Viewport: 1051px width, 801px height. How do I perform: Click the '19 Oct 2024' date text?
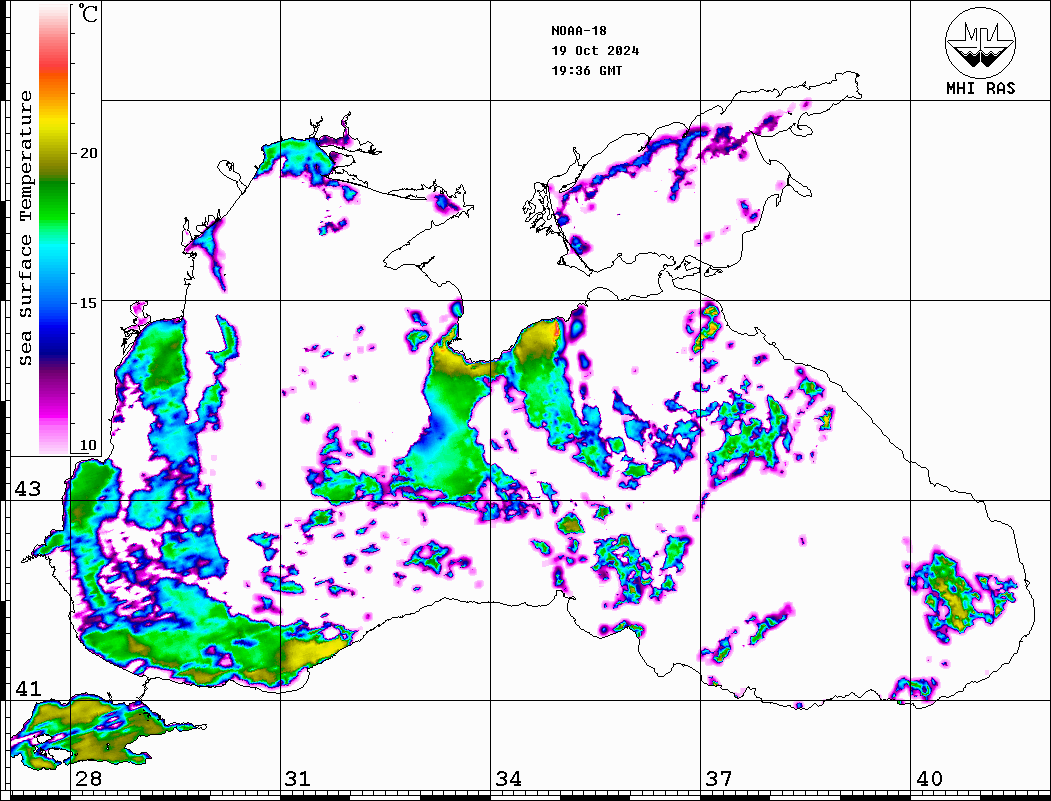pos(595,51)
